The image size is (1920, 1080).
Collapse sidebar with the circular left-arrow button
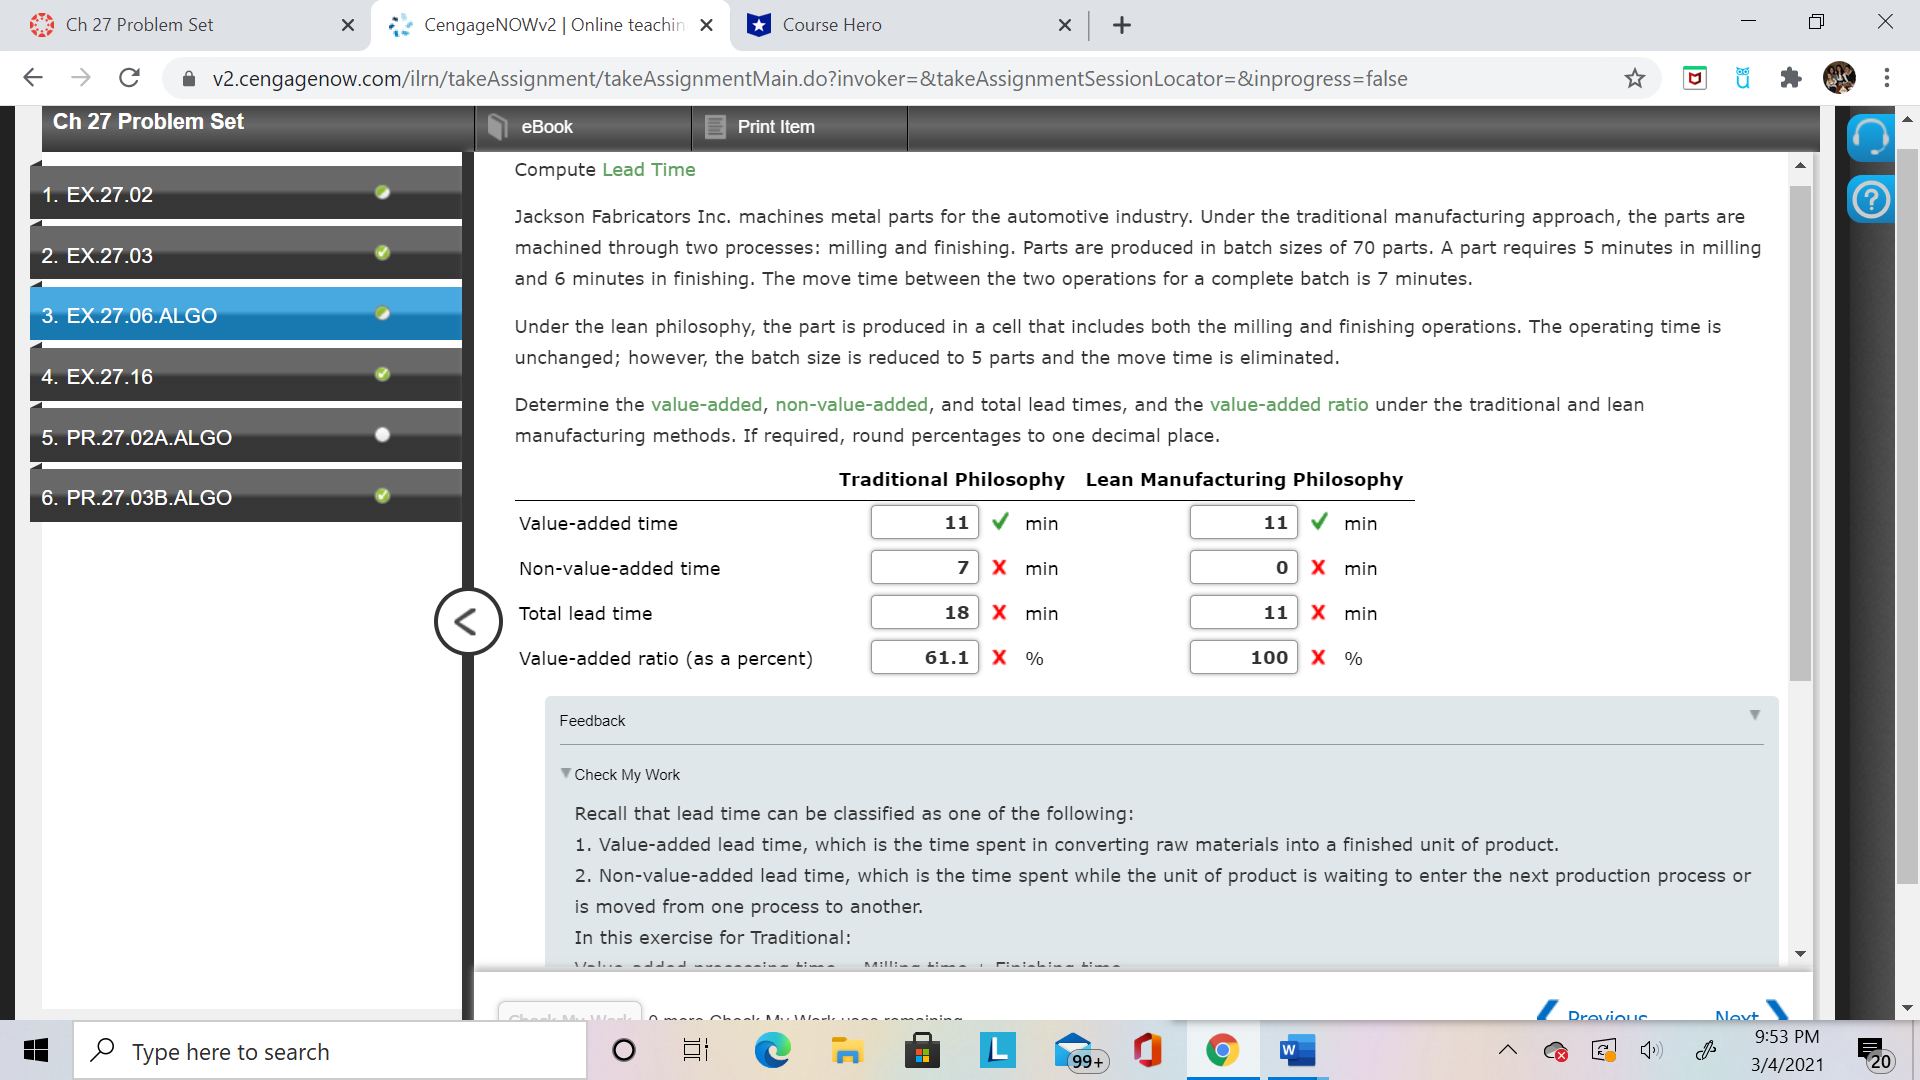coord(467,622)
